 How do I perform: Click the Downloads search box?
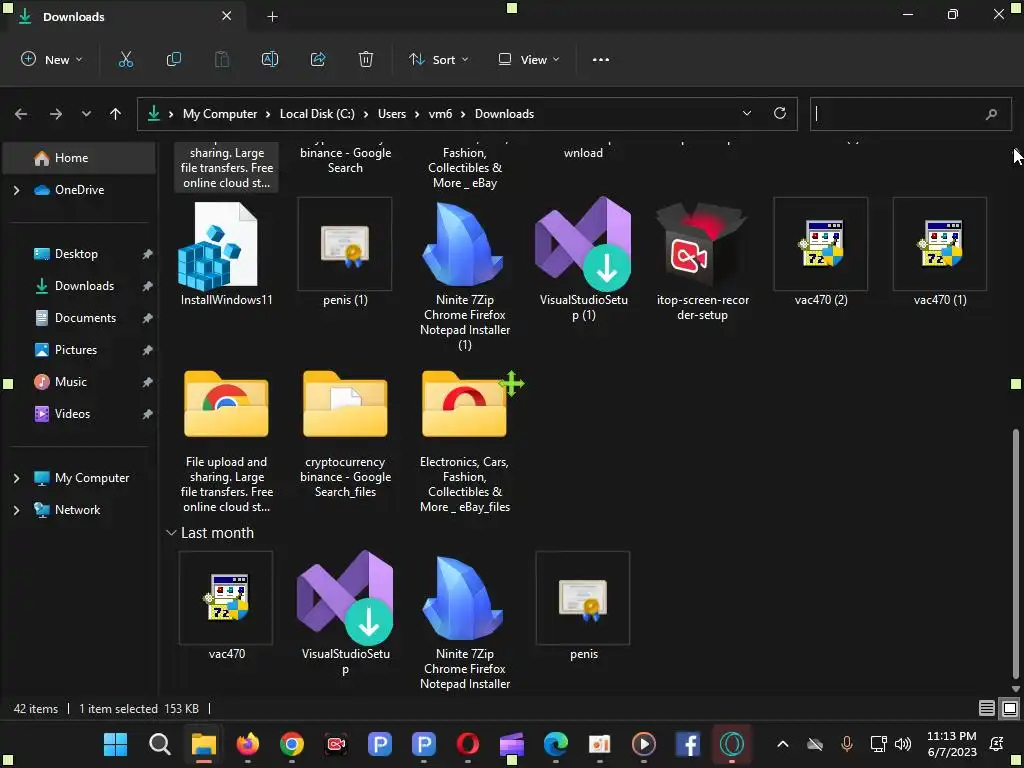tap(910, 114)
